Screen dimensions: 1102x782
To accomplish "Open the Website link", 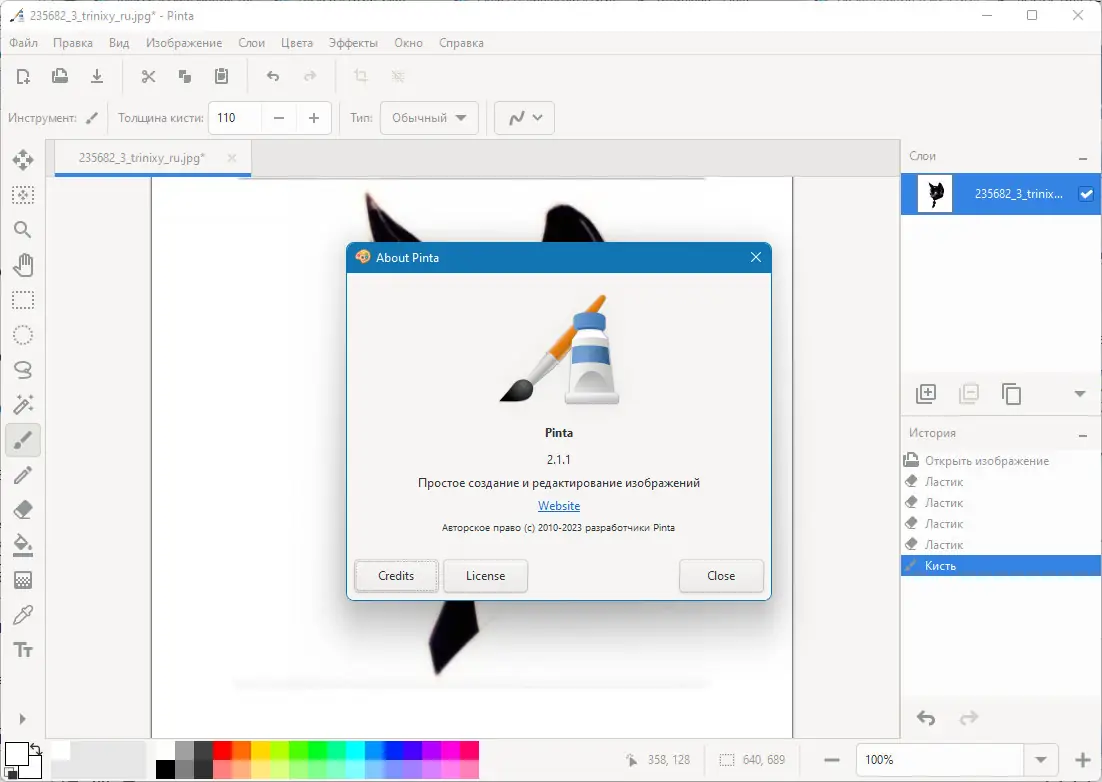I will coord(559,506).
